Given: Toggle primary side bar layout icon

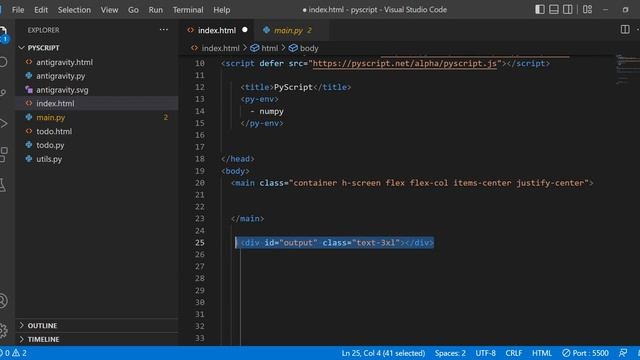Looking at the screenshot, I should point(540,9).
